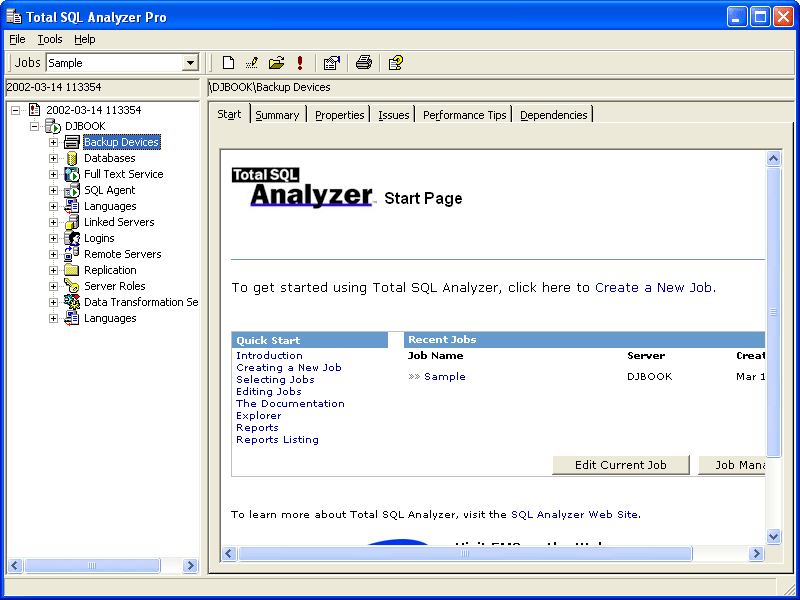Click the red exclamation Issues toolbar icon

point(300,63)
